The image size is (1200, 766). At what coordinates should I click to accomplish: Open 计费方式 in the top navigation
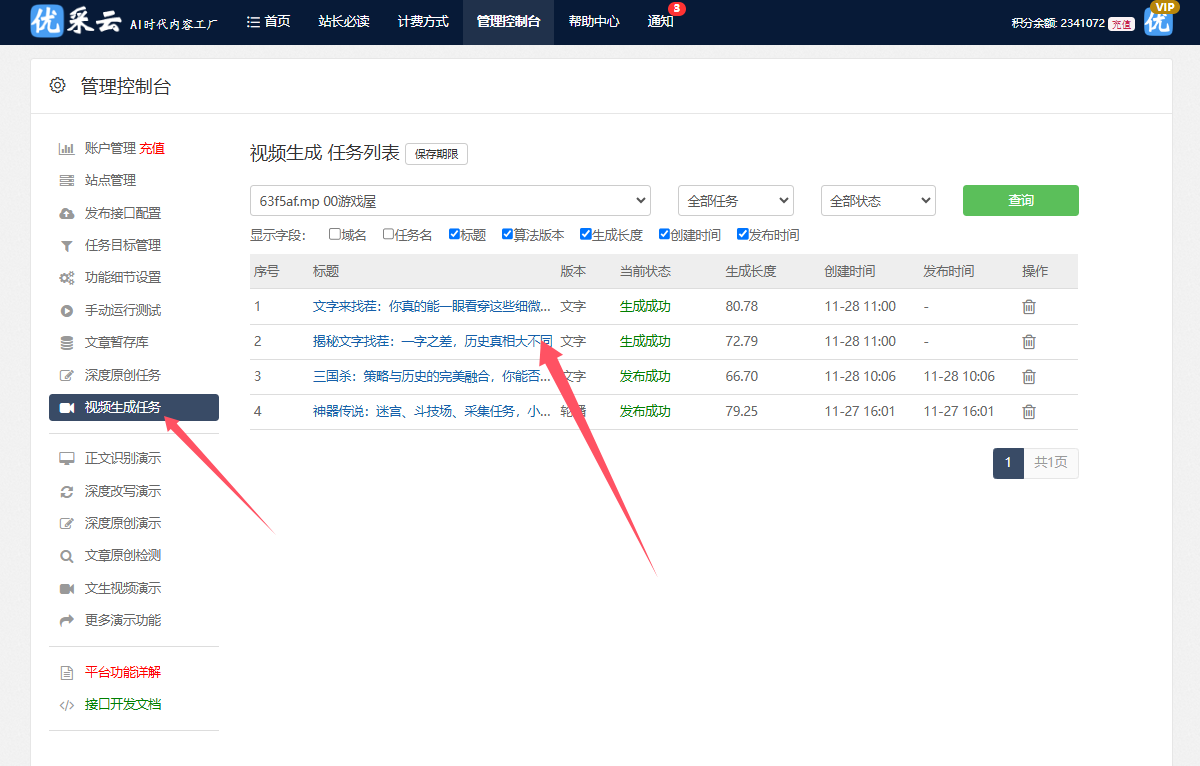click(x=423, y=22)
